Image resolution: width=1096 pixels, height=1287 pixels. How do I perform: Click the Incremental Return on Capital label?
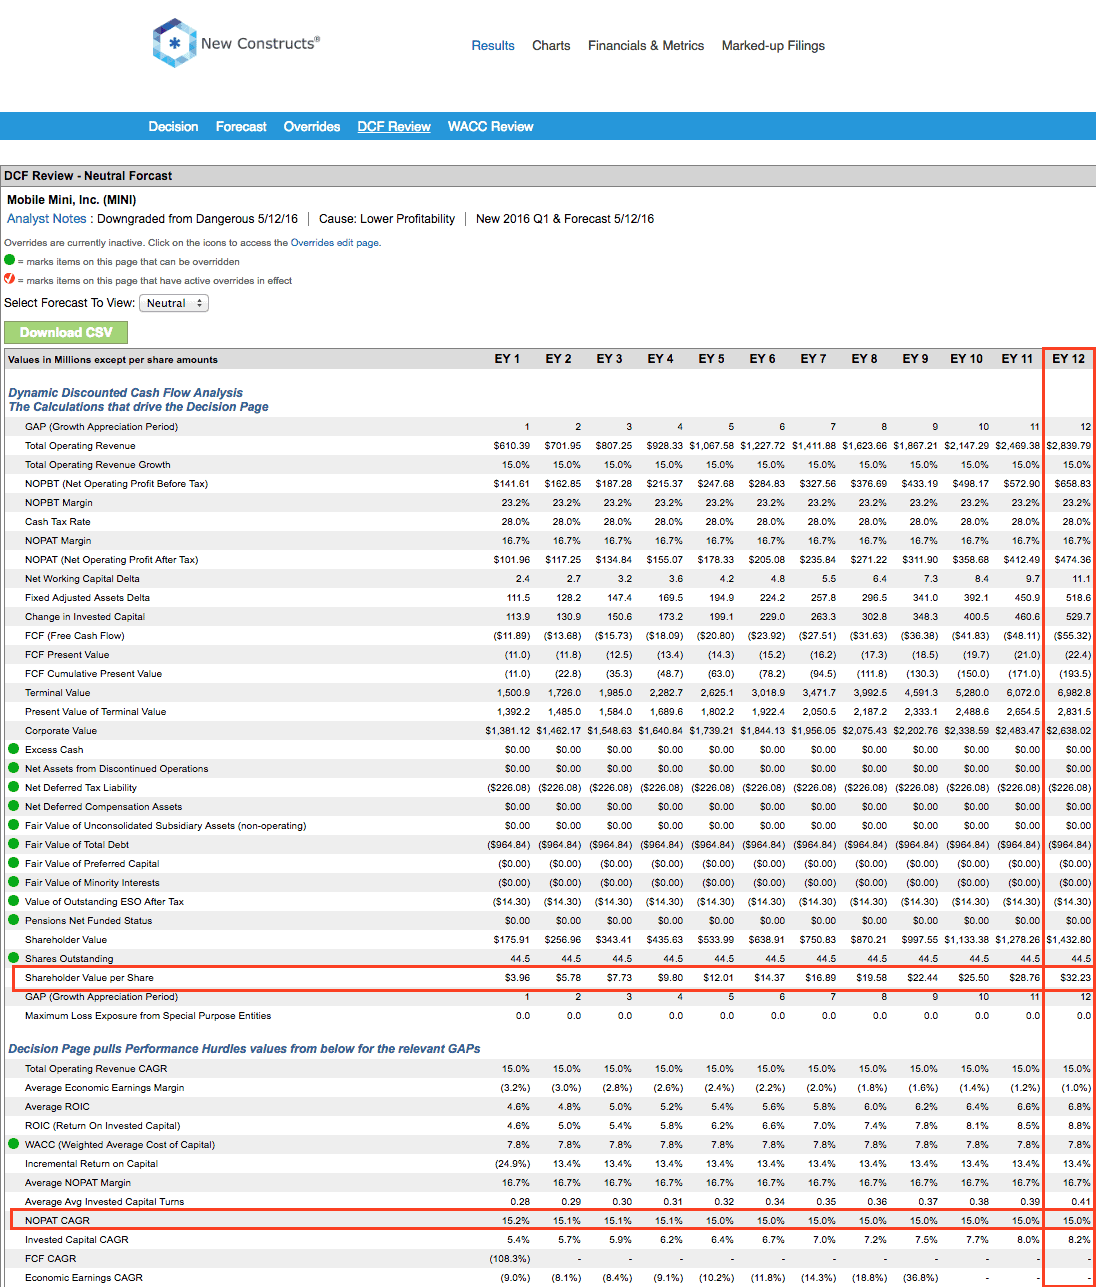91,1164
